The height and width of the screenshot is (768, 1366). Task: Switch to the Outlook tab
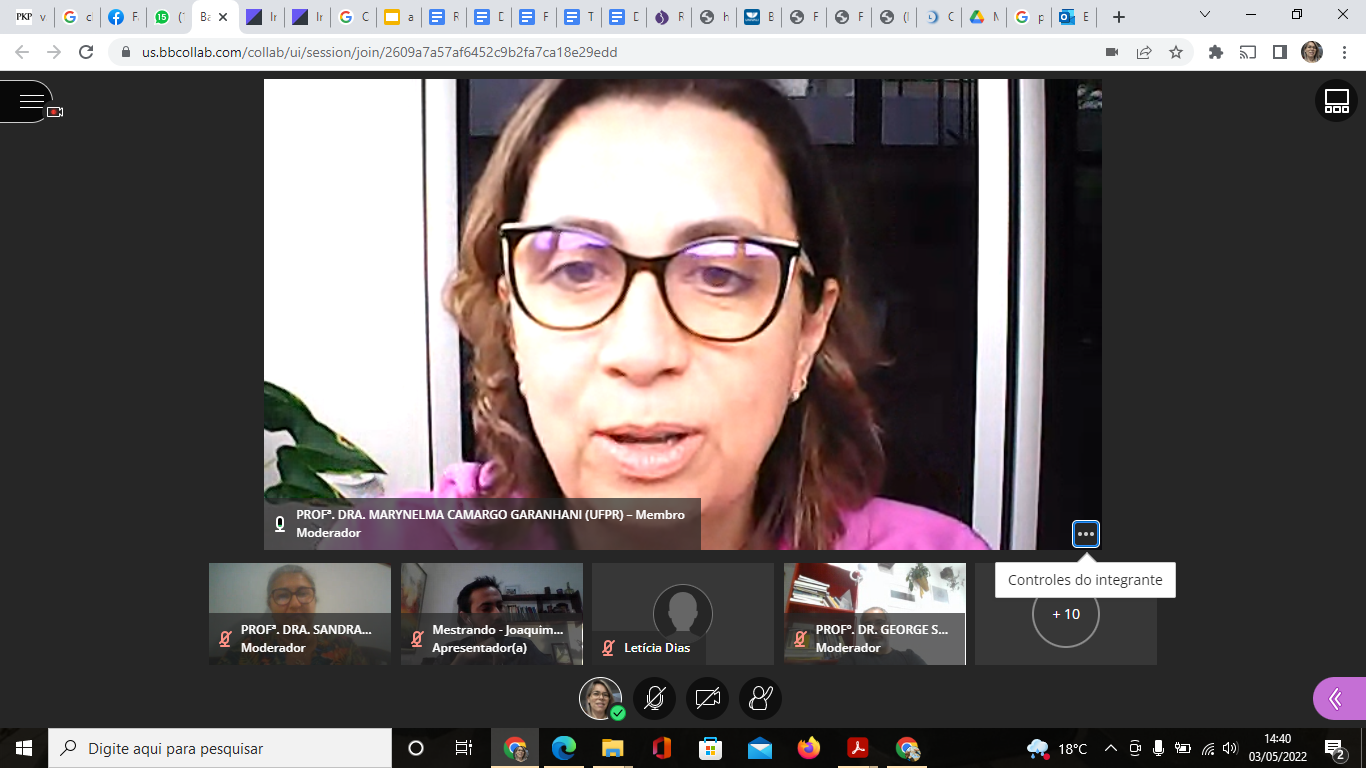1076,17
